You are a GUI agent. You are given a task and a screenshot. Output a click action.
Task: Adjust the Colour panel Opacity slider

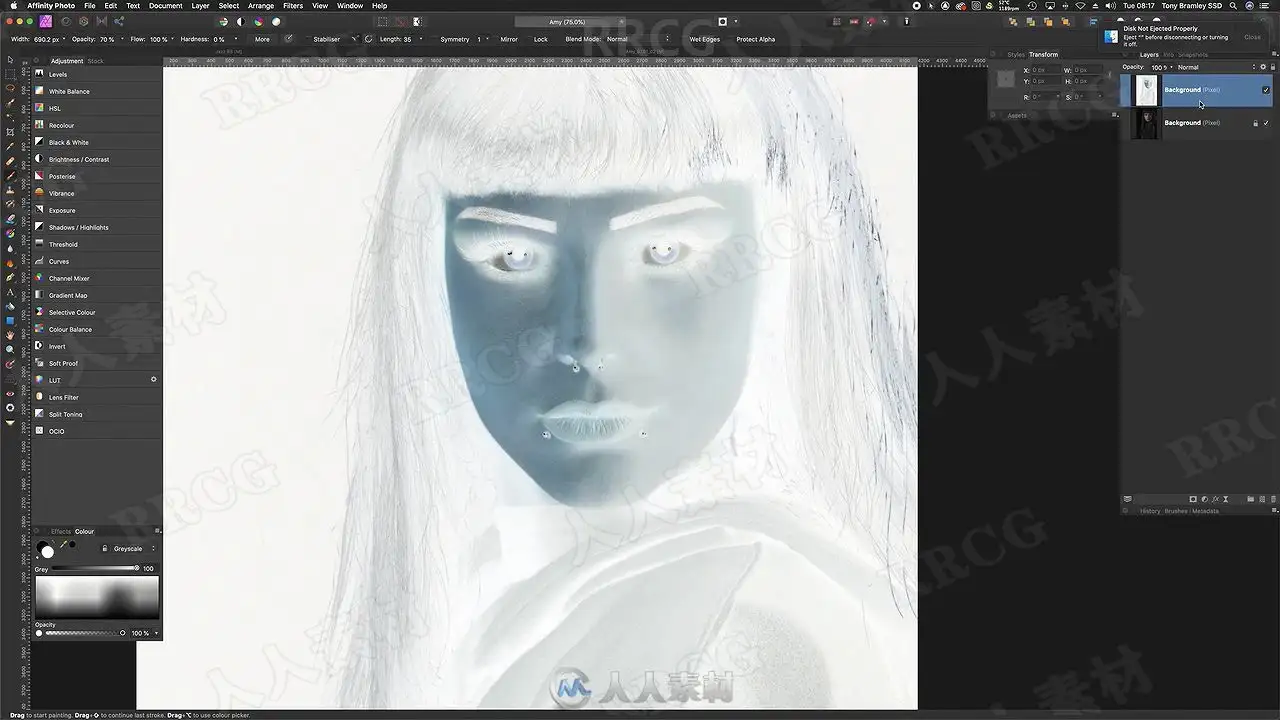tap(84, 633)
